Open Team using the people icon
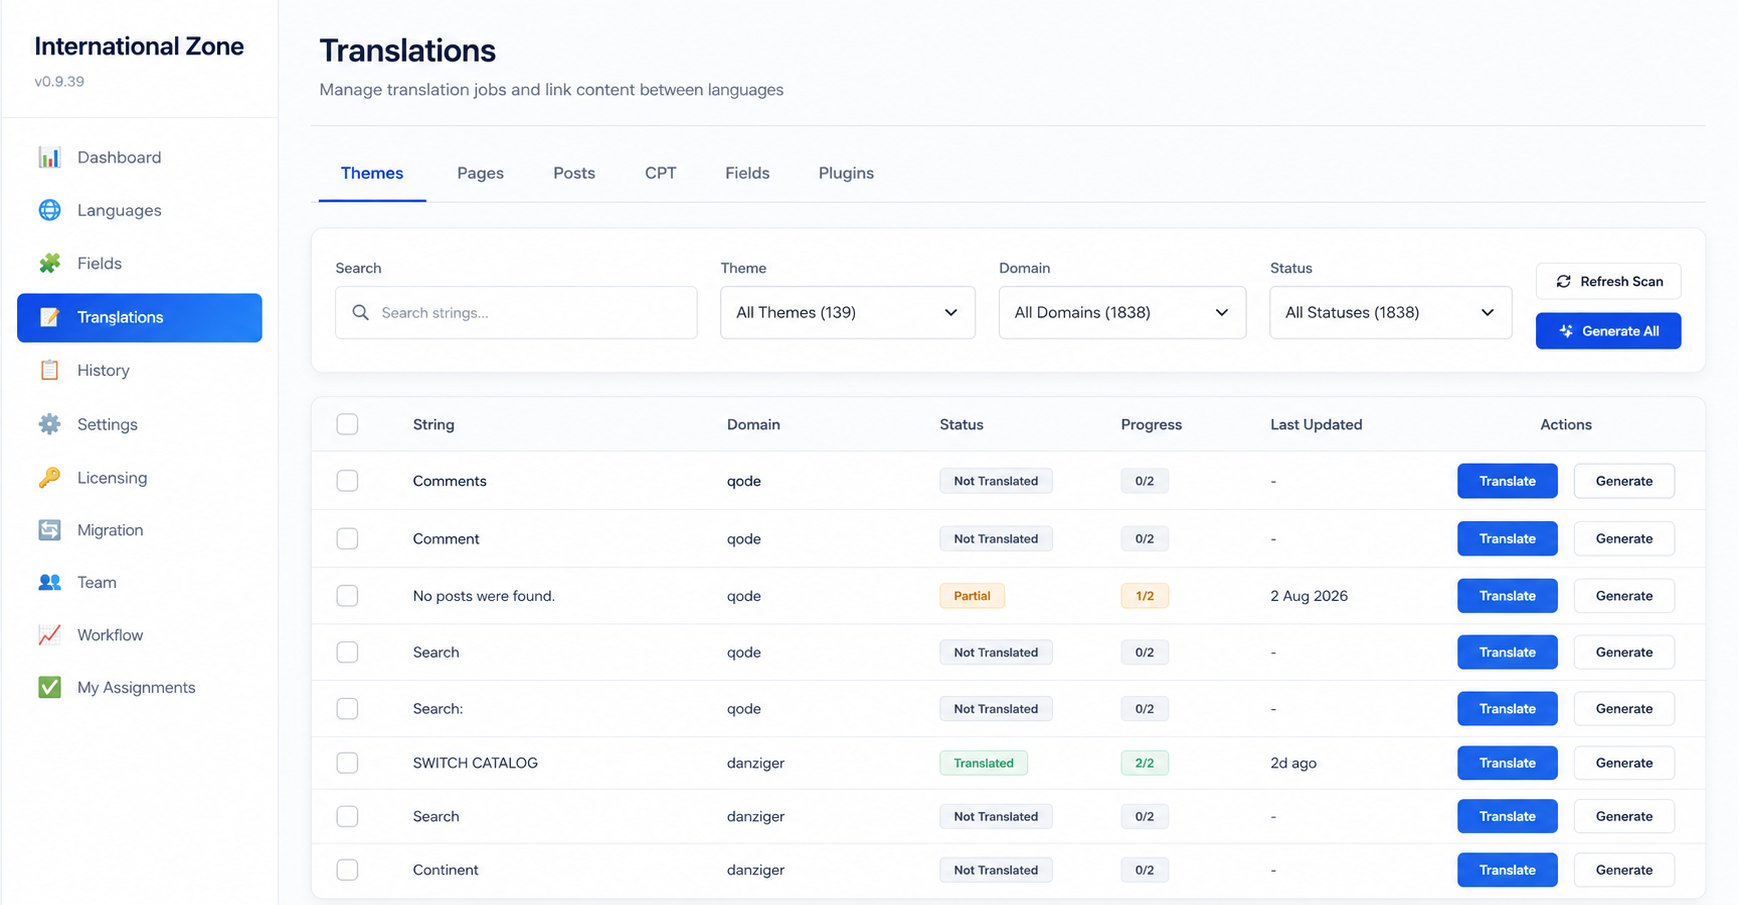Viewport: 1738px width, 905px height. (49, 582)
